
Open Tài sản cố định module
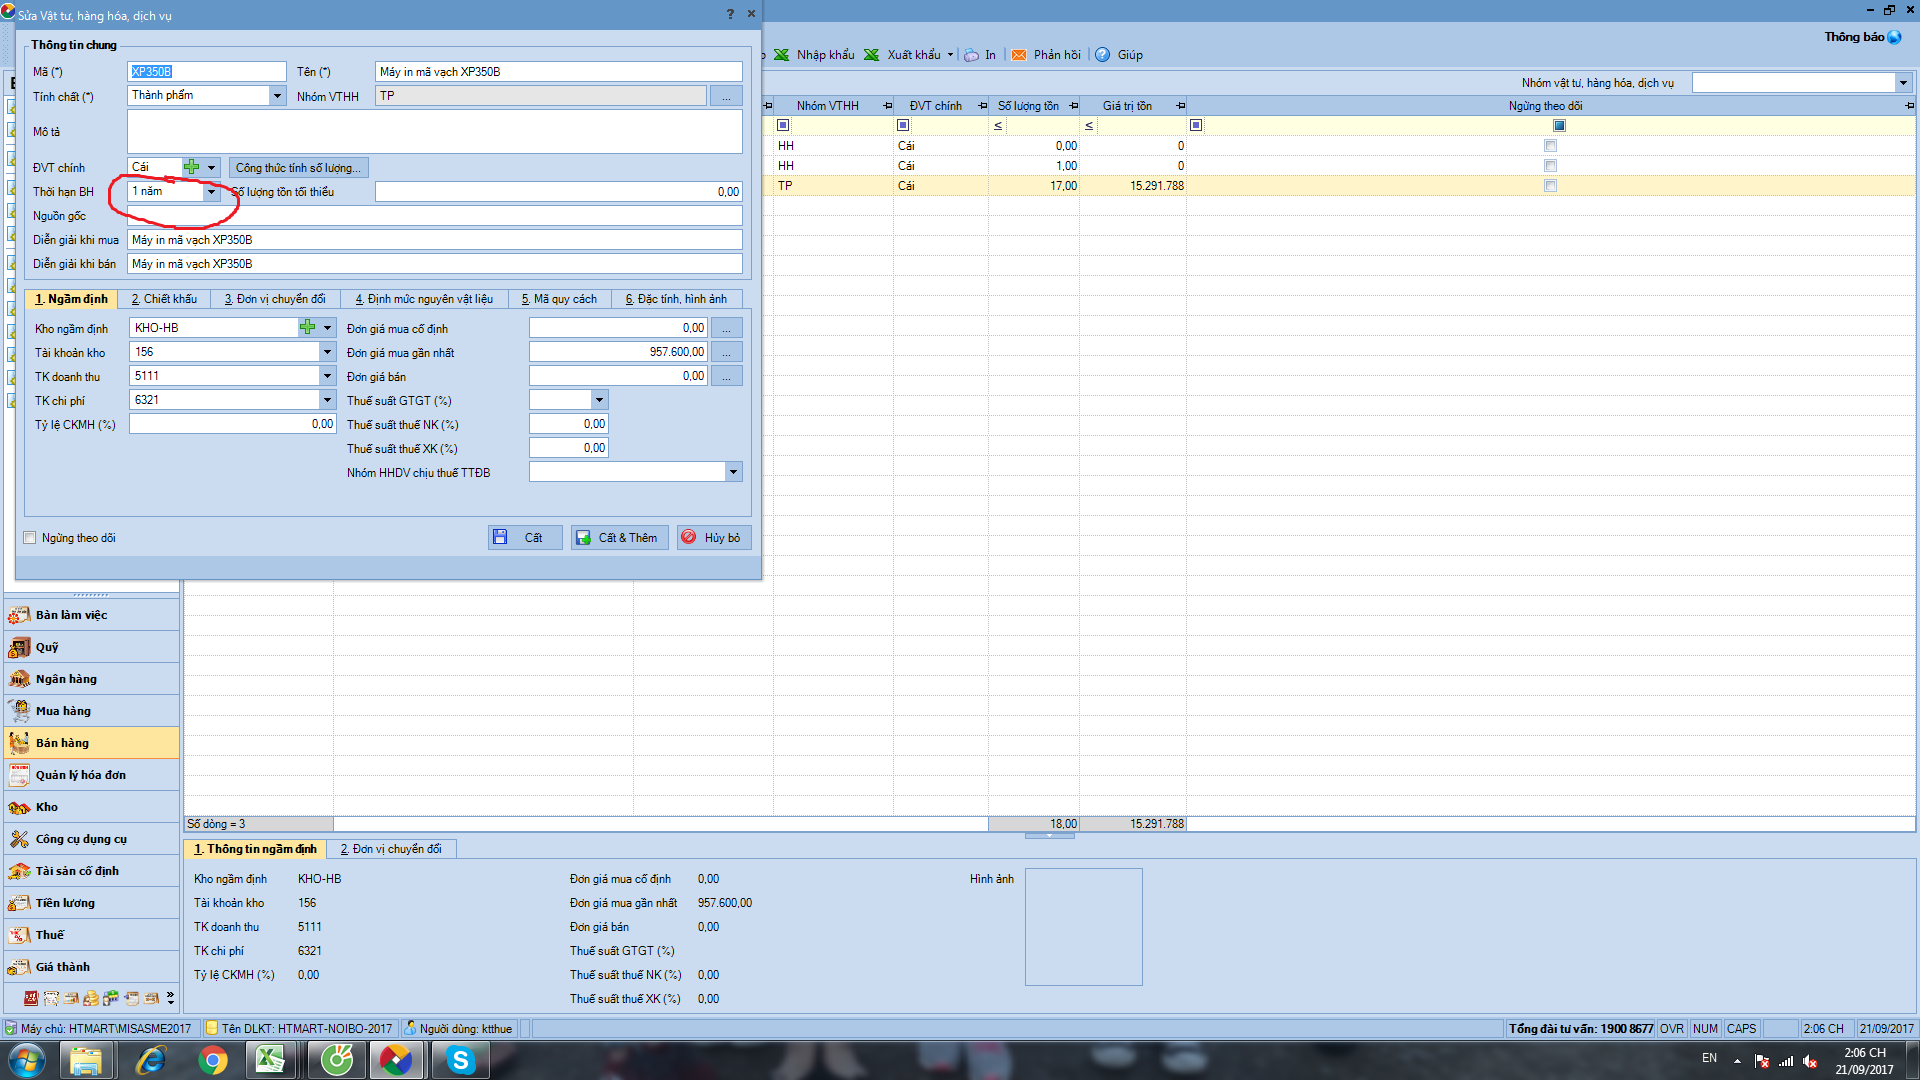(x=77, y=871)
